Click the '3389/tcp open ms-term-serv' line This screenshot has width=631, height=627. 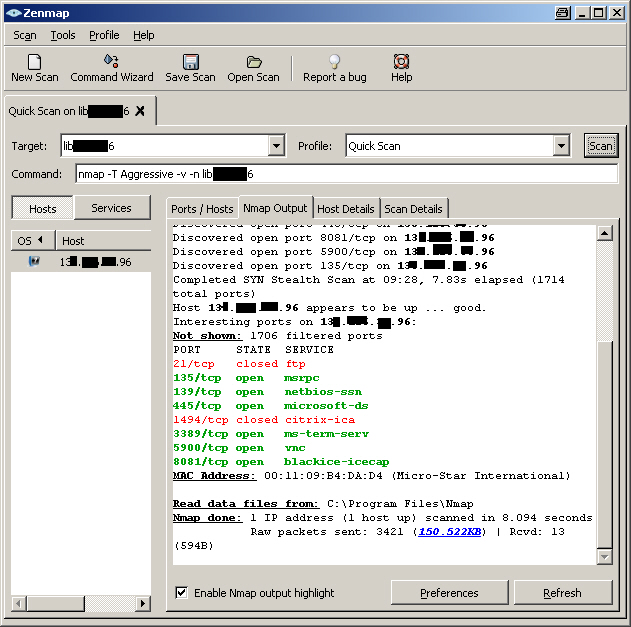271,434
